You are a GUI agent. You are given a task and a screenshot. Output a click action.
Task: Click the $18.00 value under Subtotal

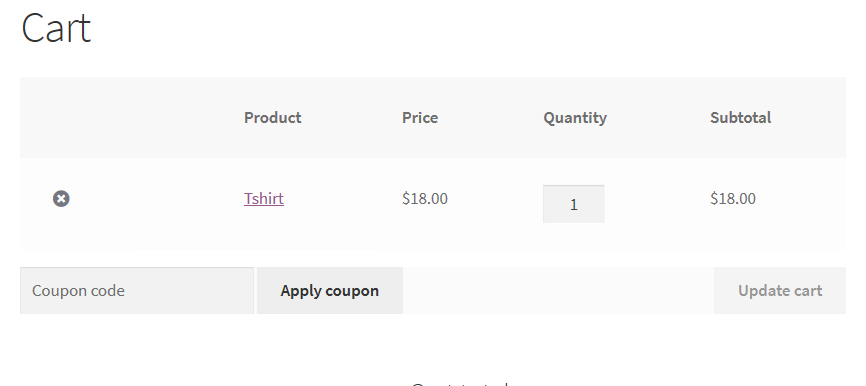733,199
